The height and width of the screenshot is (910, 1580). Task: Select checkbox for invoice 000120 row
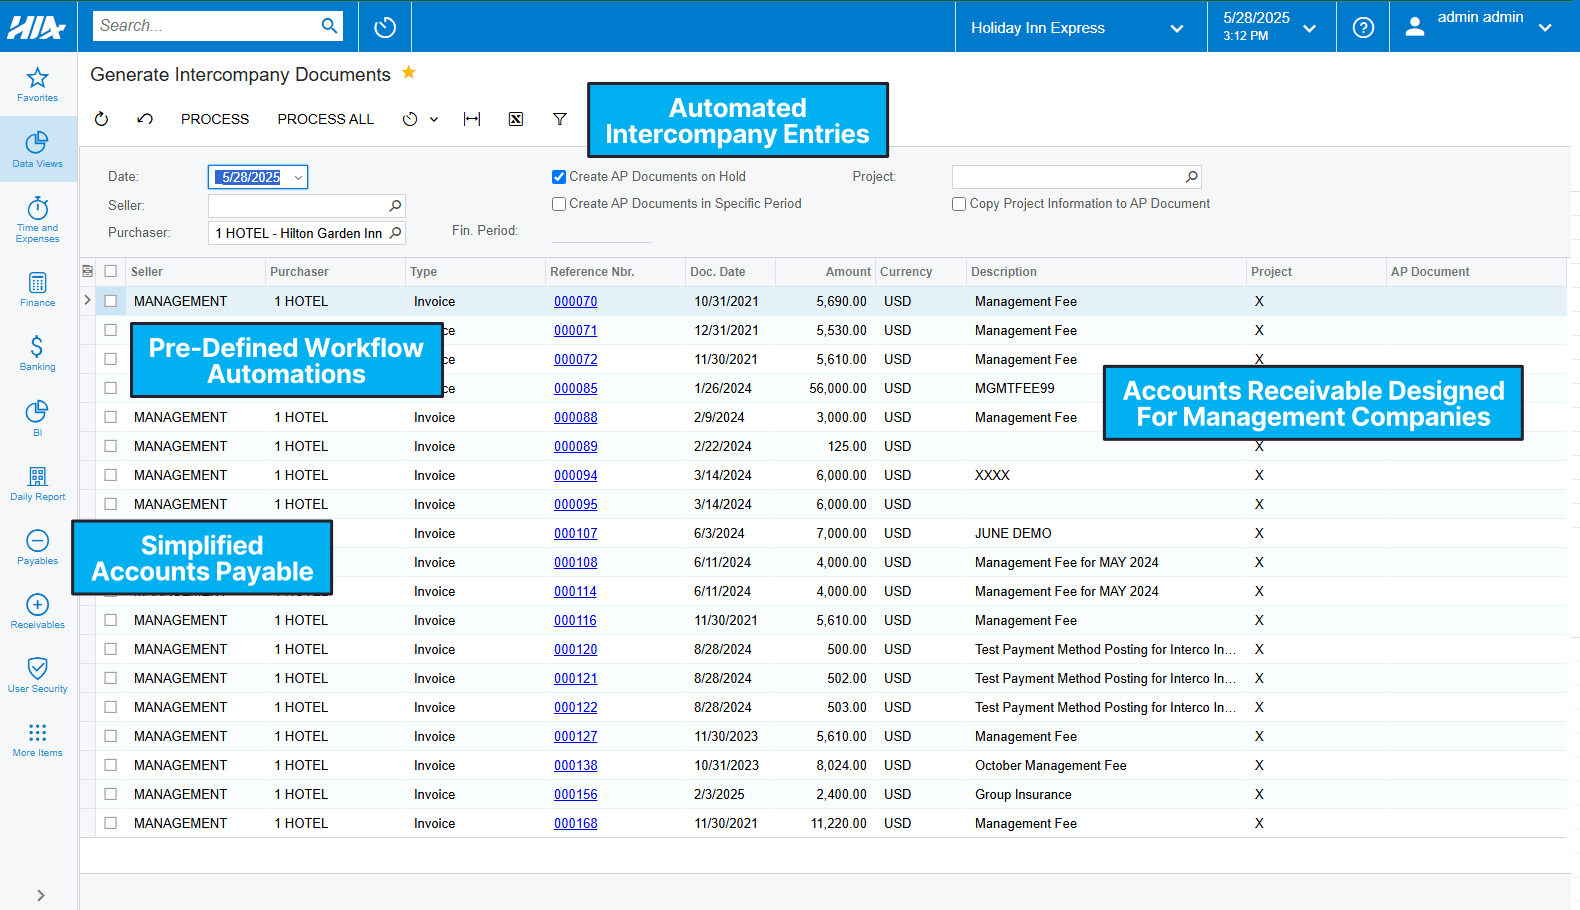click(x=110, y=649)
